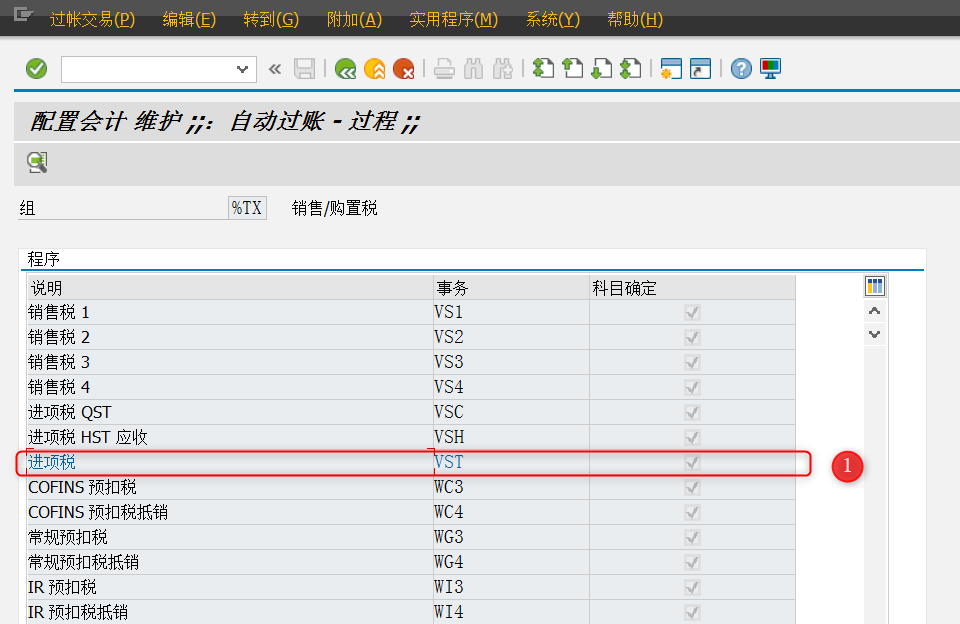Click the 说明 column header
The height and width of the screenshot is (624, 960).
pos(230,288)
